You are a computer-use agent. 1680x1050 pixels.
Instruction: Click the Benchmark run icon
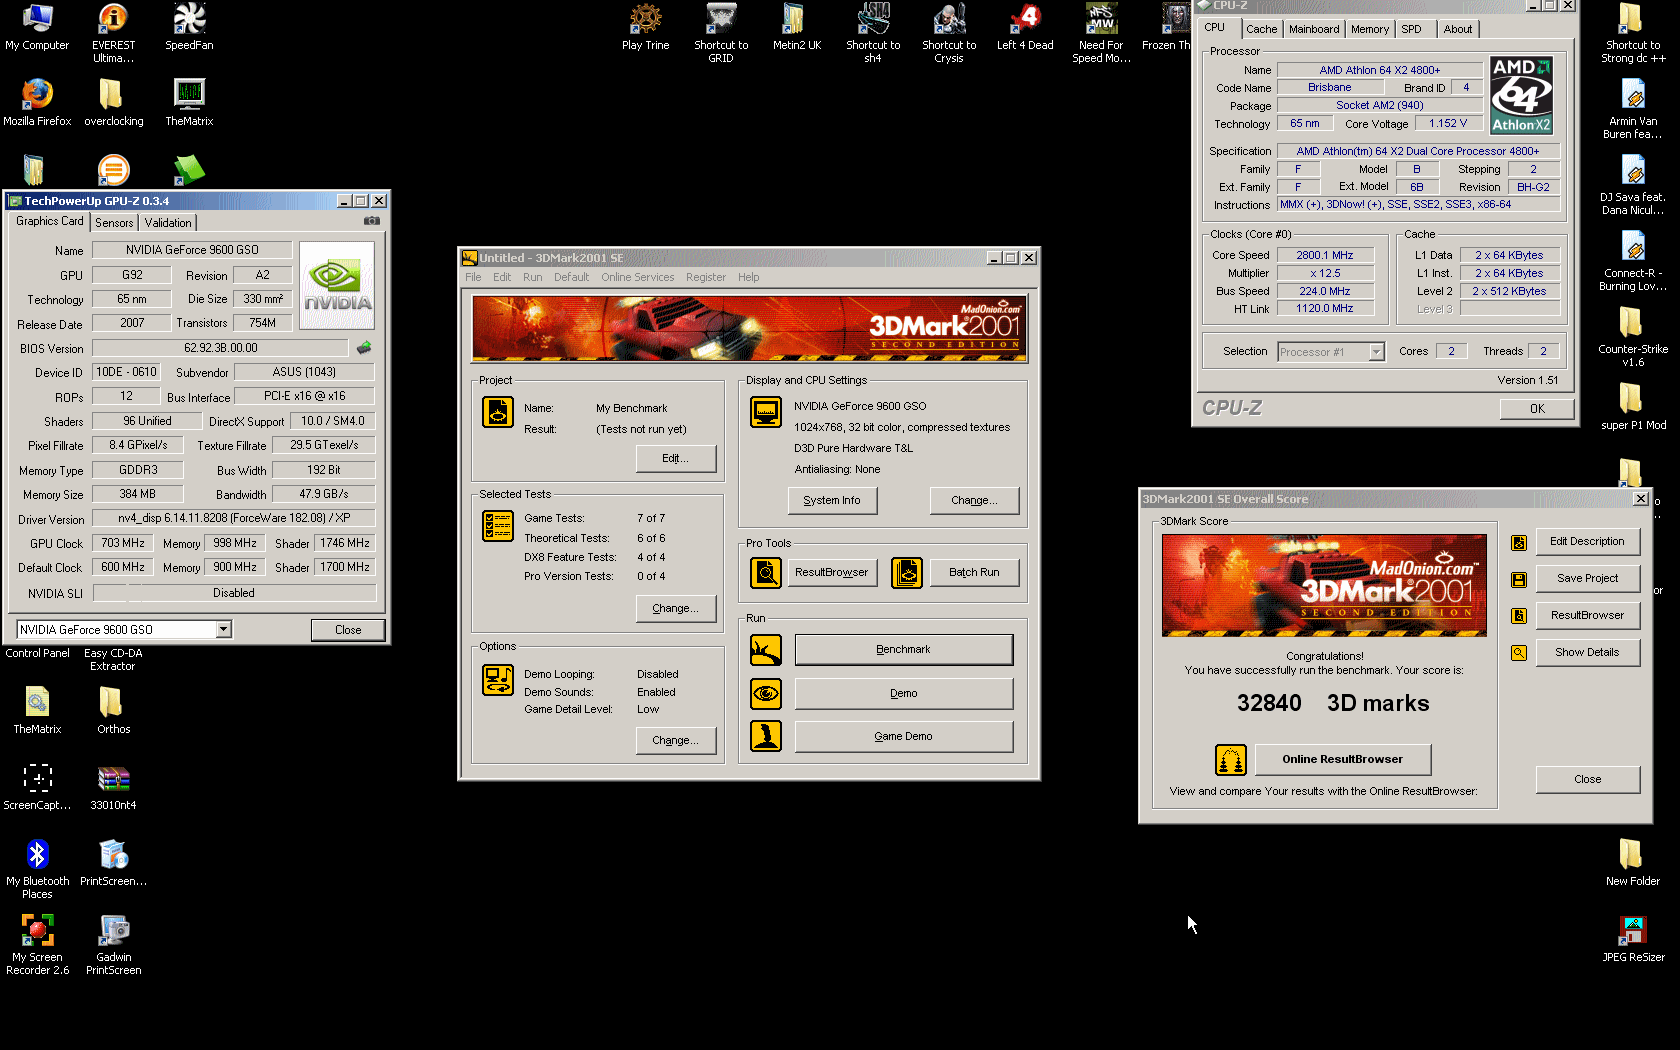point(766,650)
